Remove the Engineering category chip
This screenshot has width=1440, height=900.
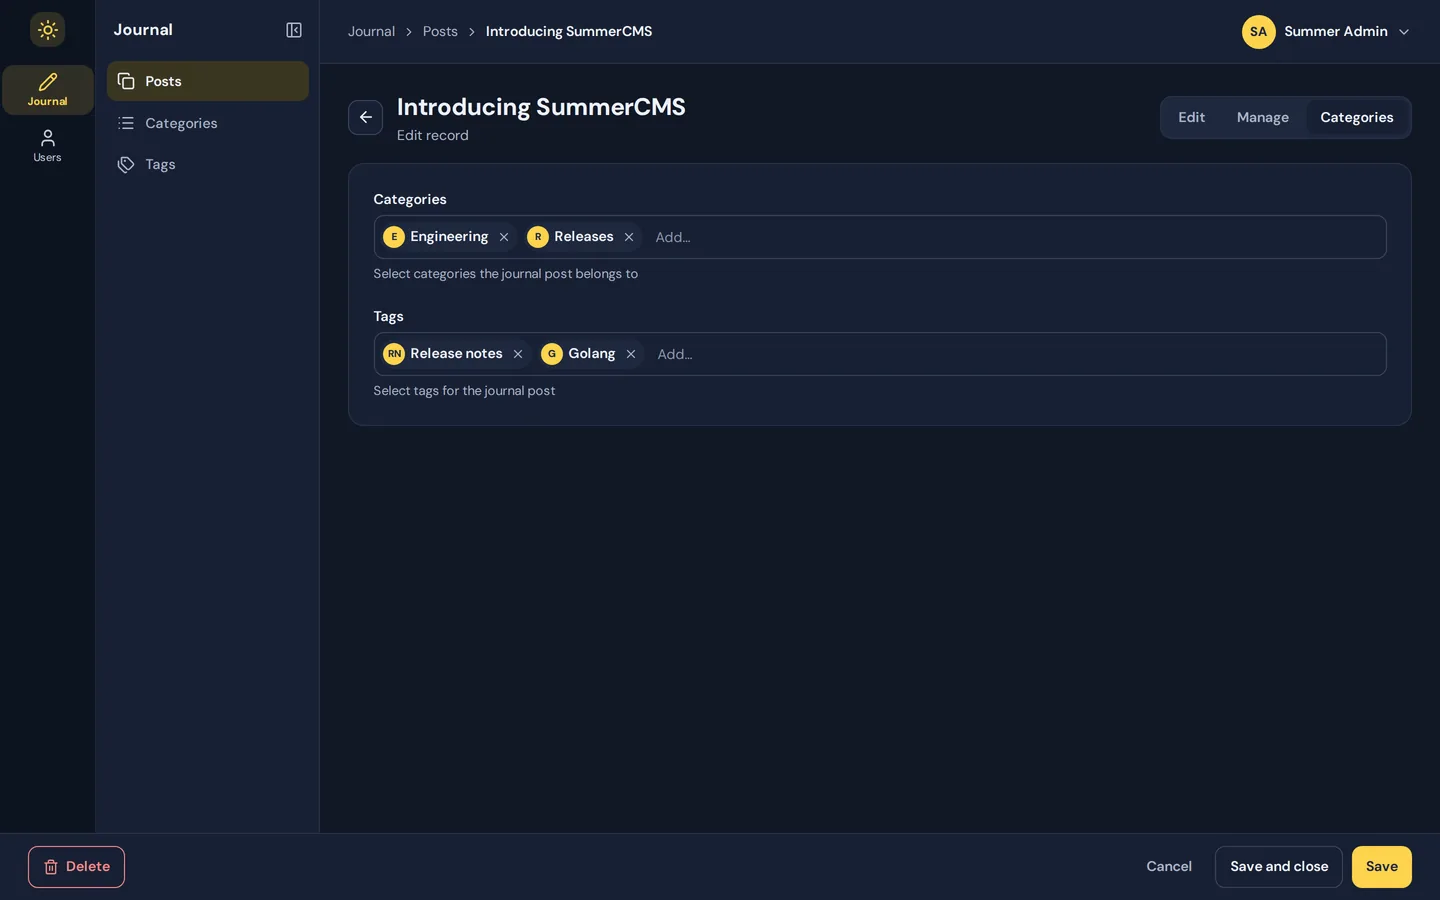504,237
